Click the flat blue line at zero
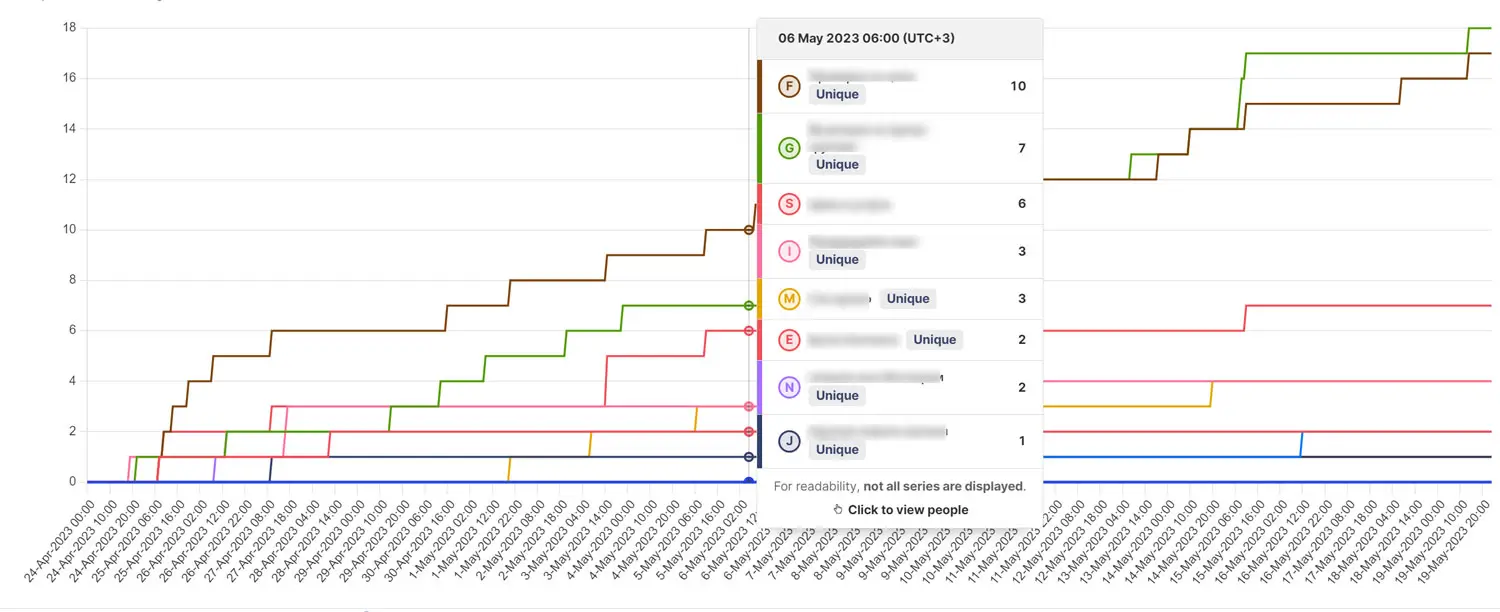1500x612 pixels. 400,481
